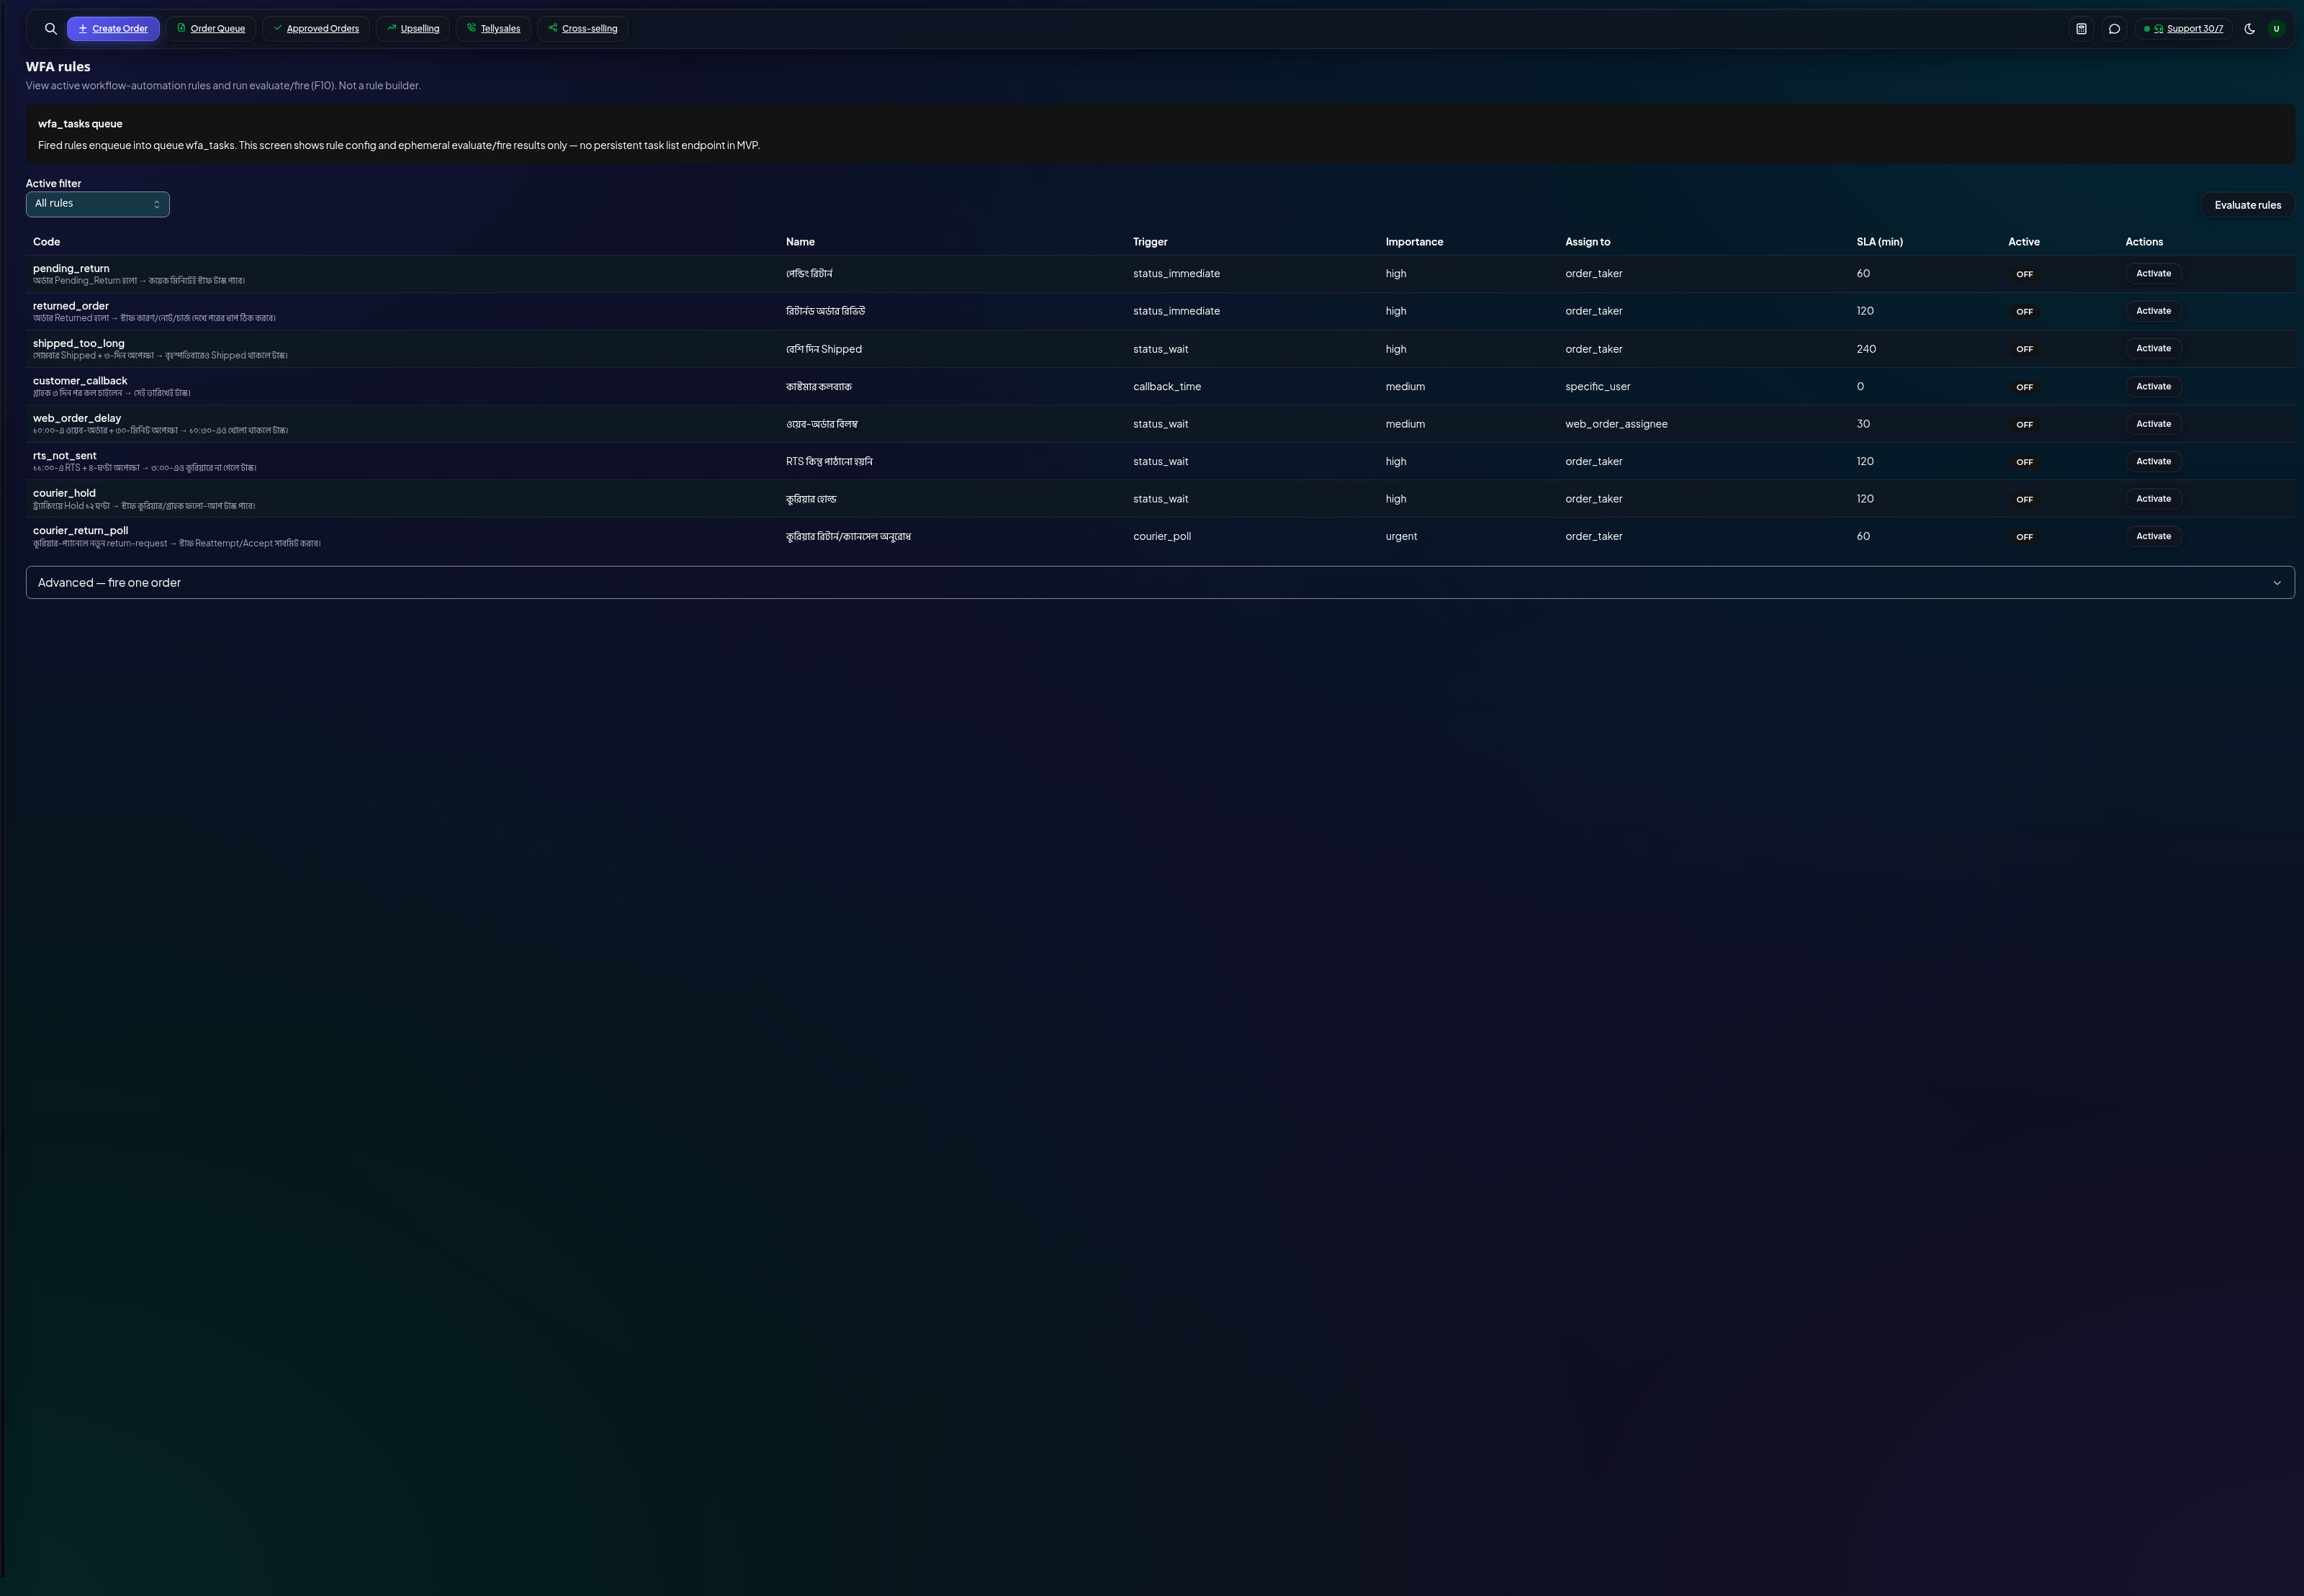
Task: Click OFF badge in courier_hold row
Action: point(2024,499)
